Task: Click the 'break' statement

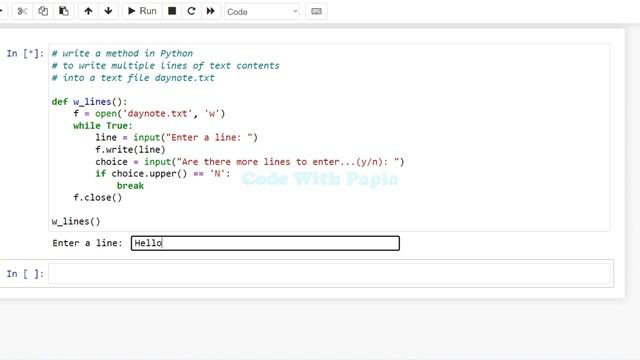Action: click(130, 186)
